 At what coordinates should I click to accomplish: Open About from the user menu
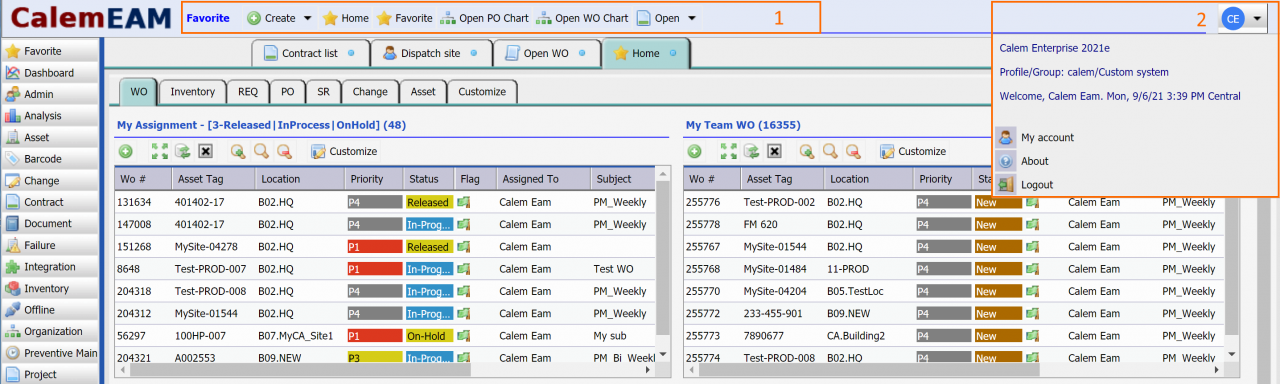point(1024,161)
